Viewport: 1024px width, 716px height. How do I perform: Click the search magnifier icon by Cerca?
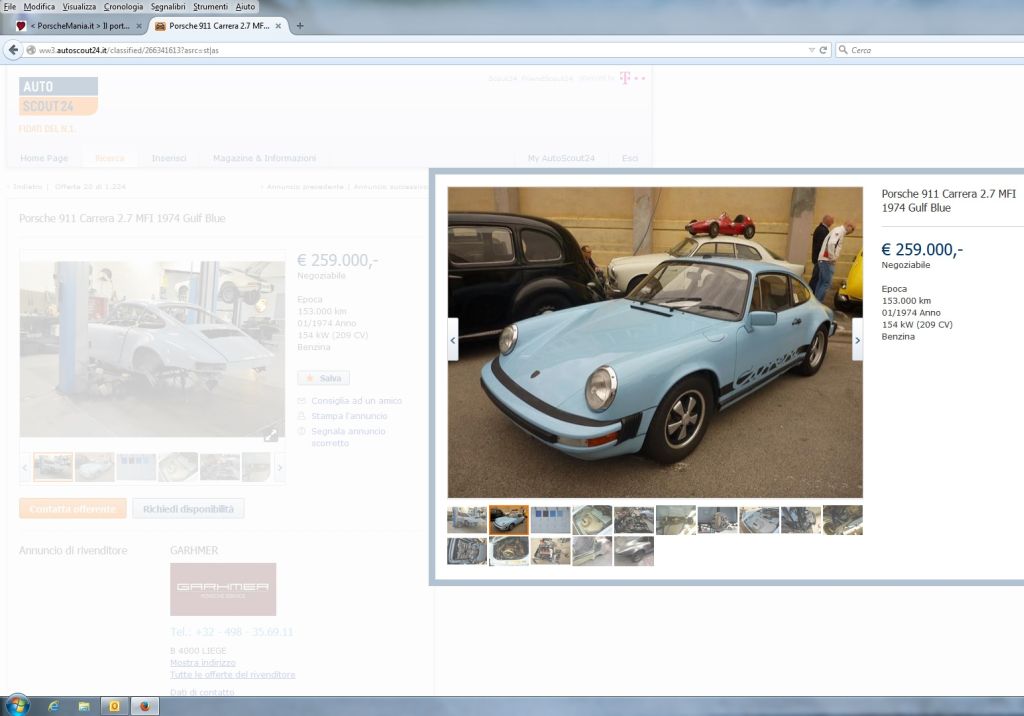(843, 50)
